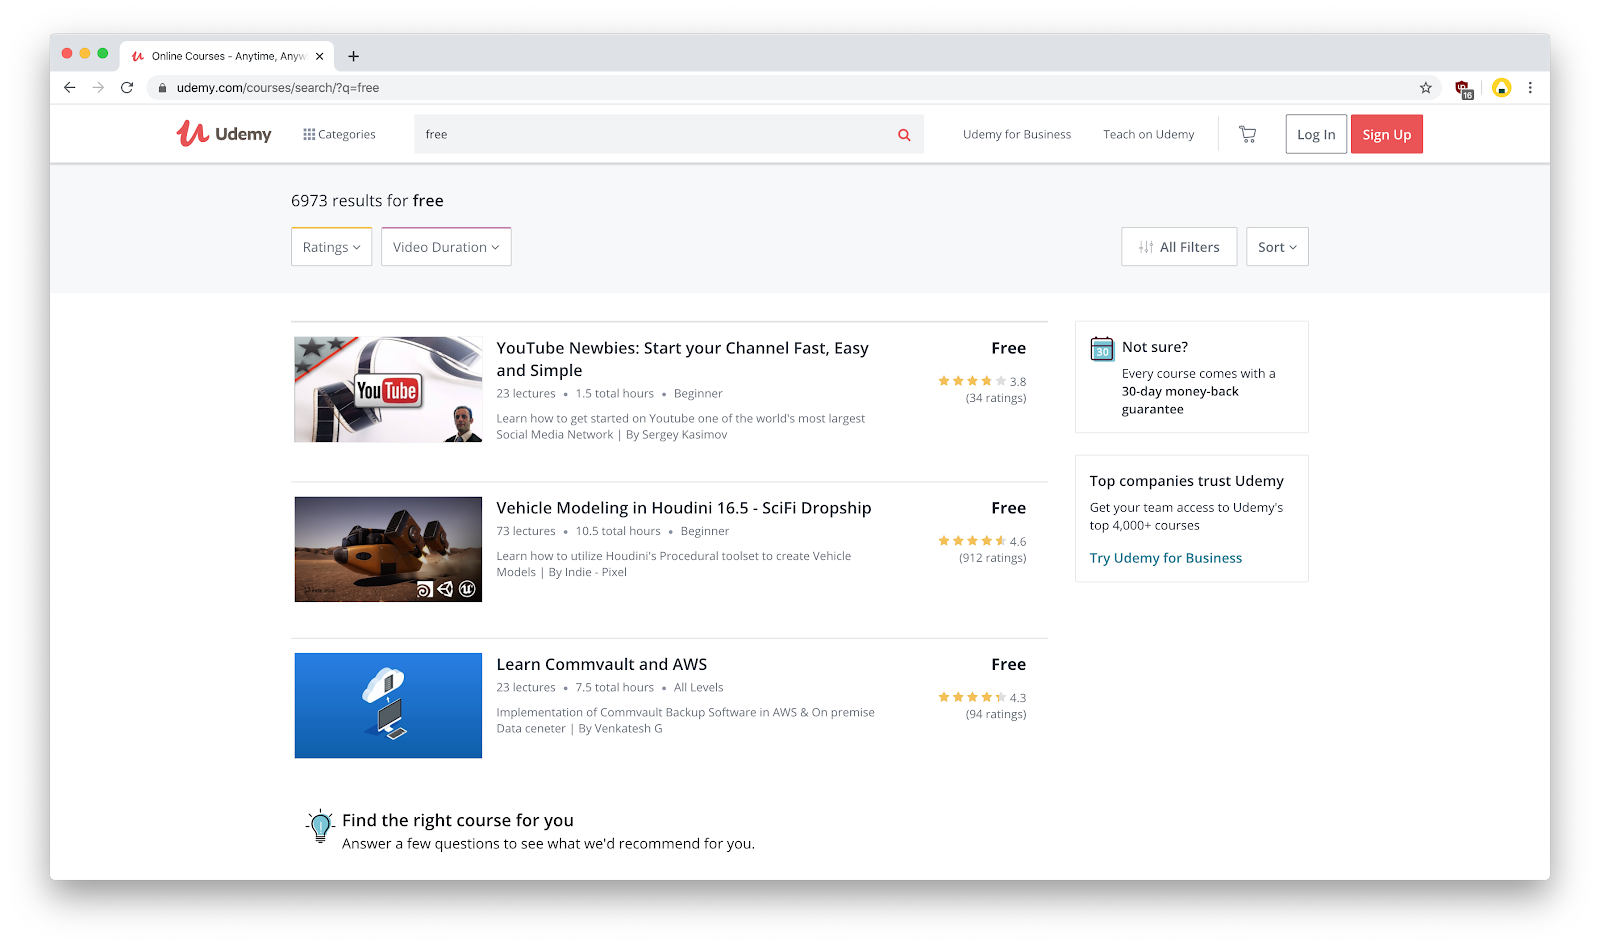
Task: Open the Learn Commvault and AWS thumbnail
Action: pos(388,705)
